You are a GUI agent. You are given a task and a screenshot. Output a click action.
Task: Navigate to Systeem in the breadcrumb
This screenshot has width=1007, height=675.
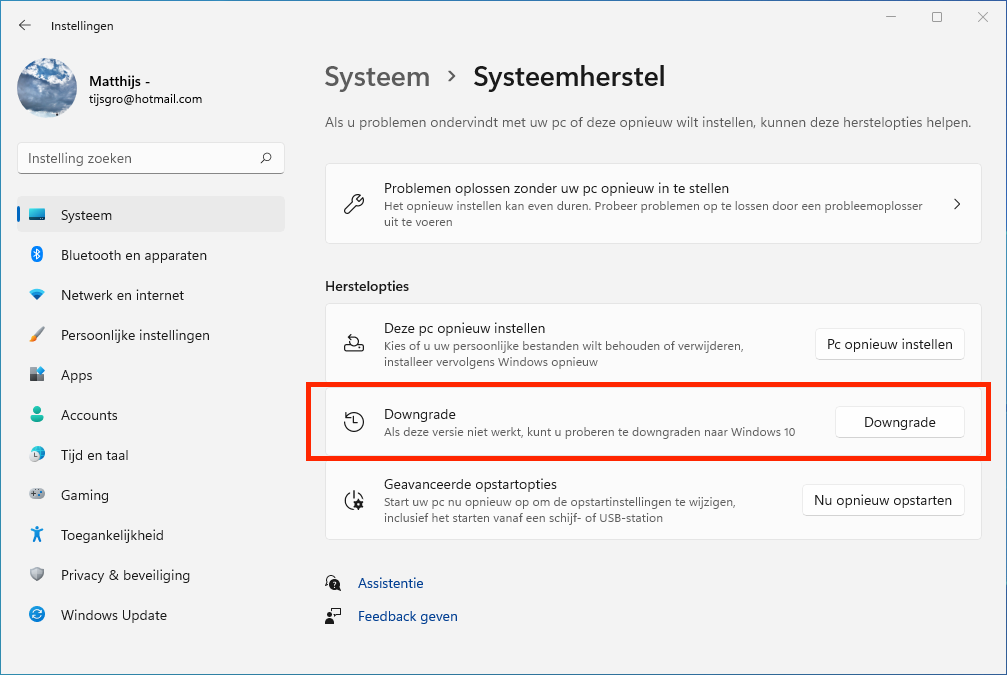click(x=377, y=77)
